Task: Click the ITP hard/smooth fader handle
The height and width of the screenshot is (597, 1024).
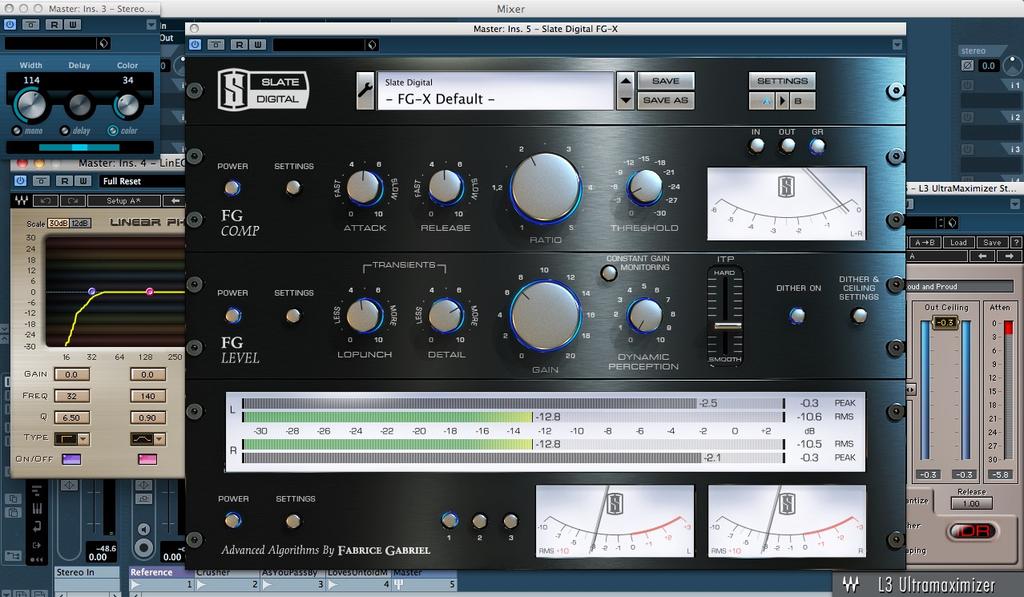Action: 726,325
